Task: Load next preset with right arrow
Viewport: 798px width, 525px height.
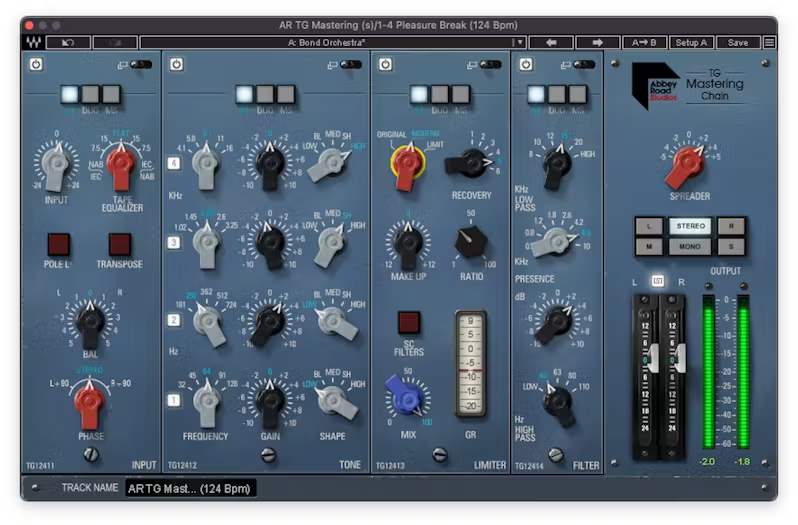Action: [597, 42]
